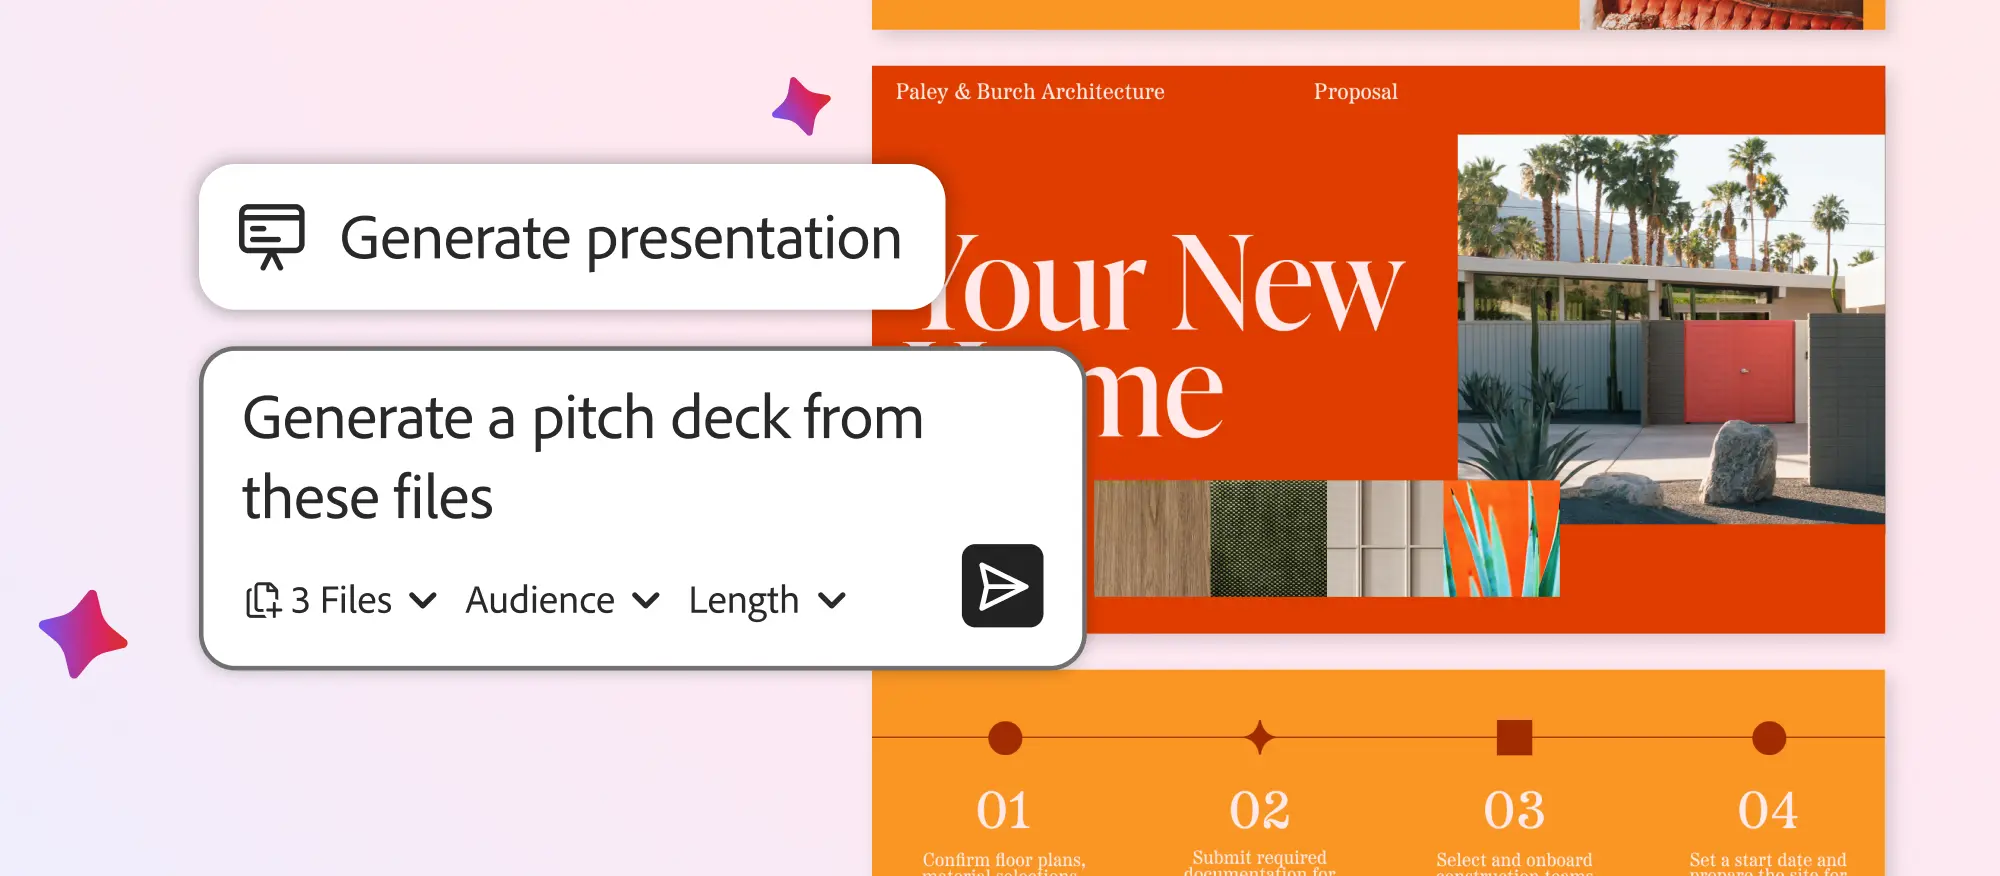Click the circle marker above 01
The width and height of the screenshot is (2000, 876).
click(x=1005, y=738)
